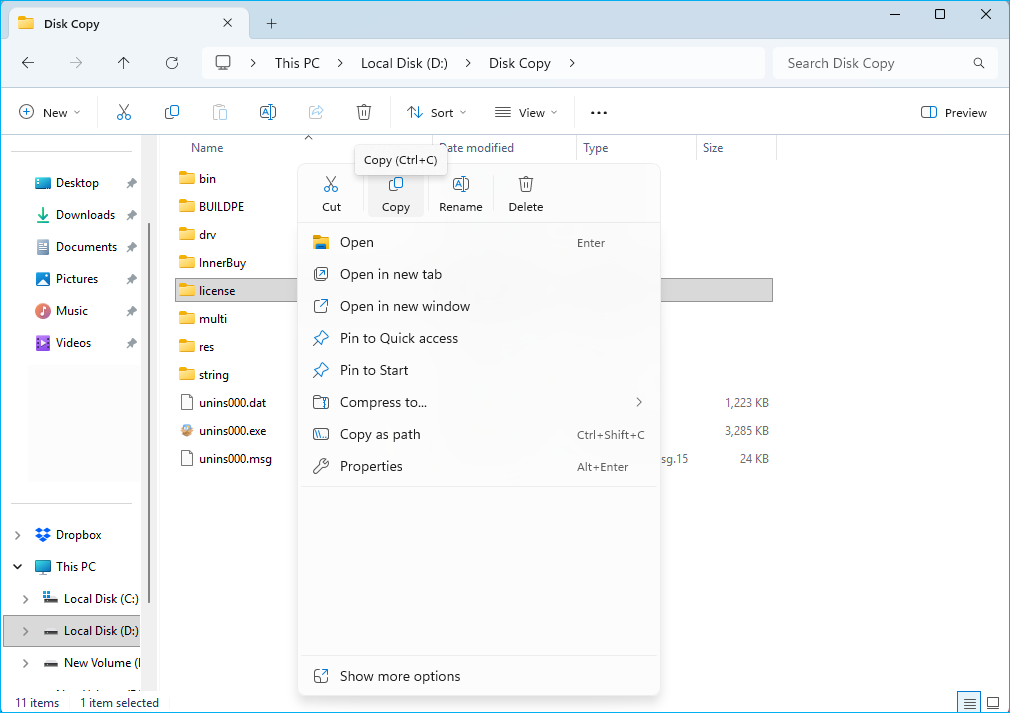Click the refresh icon in the address bar
The image size is (1010, 713).
(171, 62)
